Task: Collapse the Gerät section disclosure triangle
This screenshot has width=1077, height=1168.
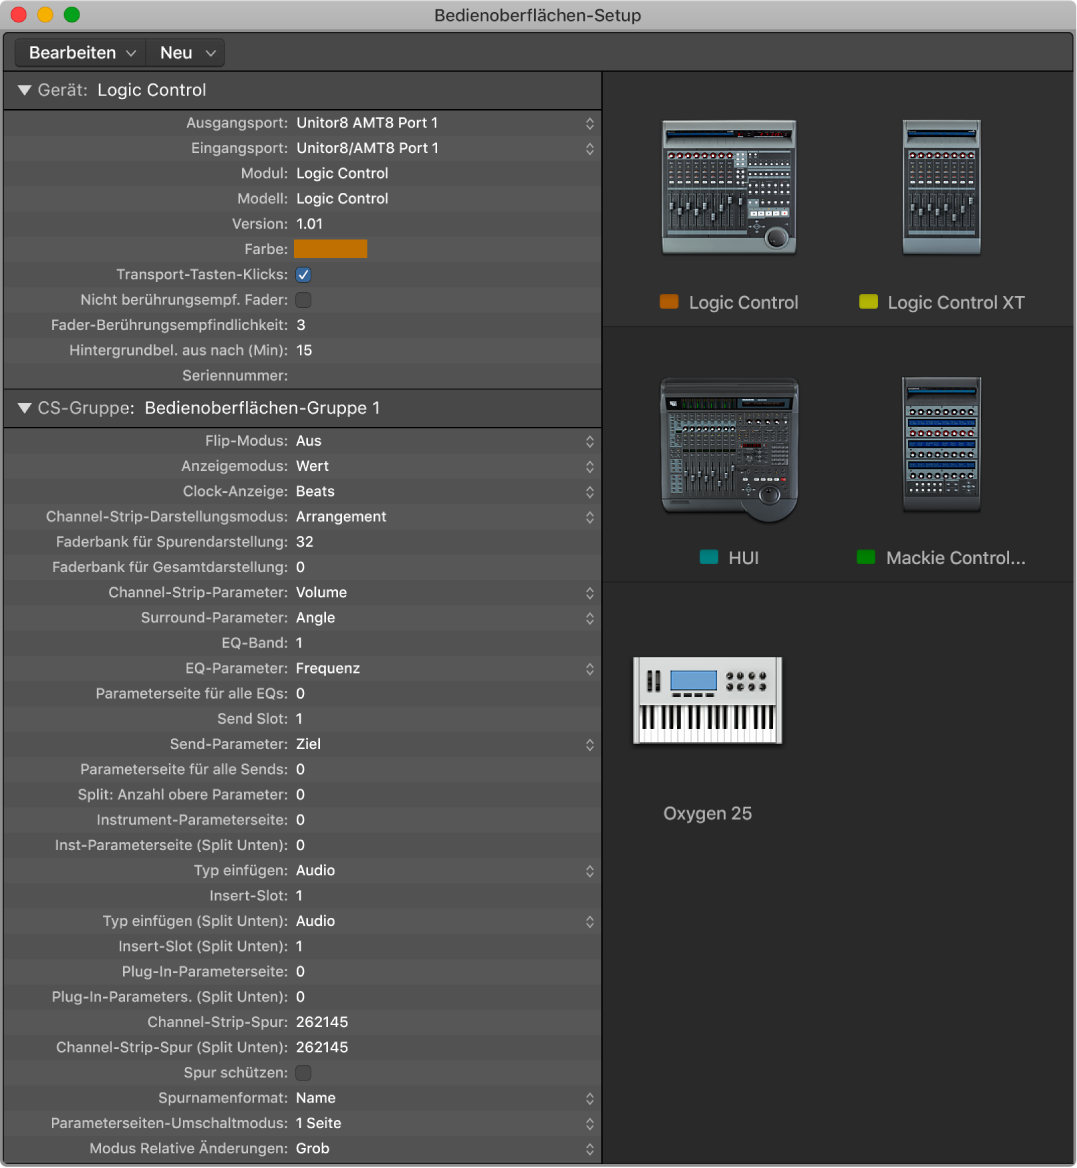Action: click(x=24, y=90)
